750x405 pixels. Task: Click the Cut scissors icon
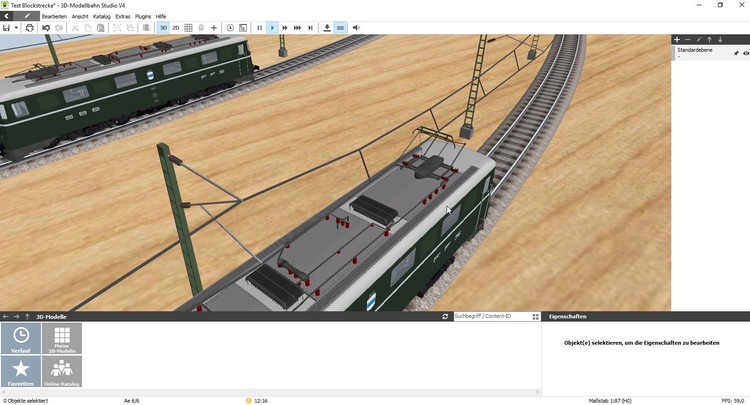(x=75, y=28)
